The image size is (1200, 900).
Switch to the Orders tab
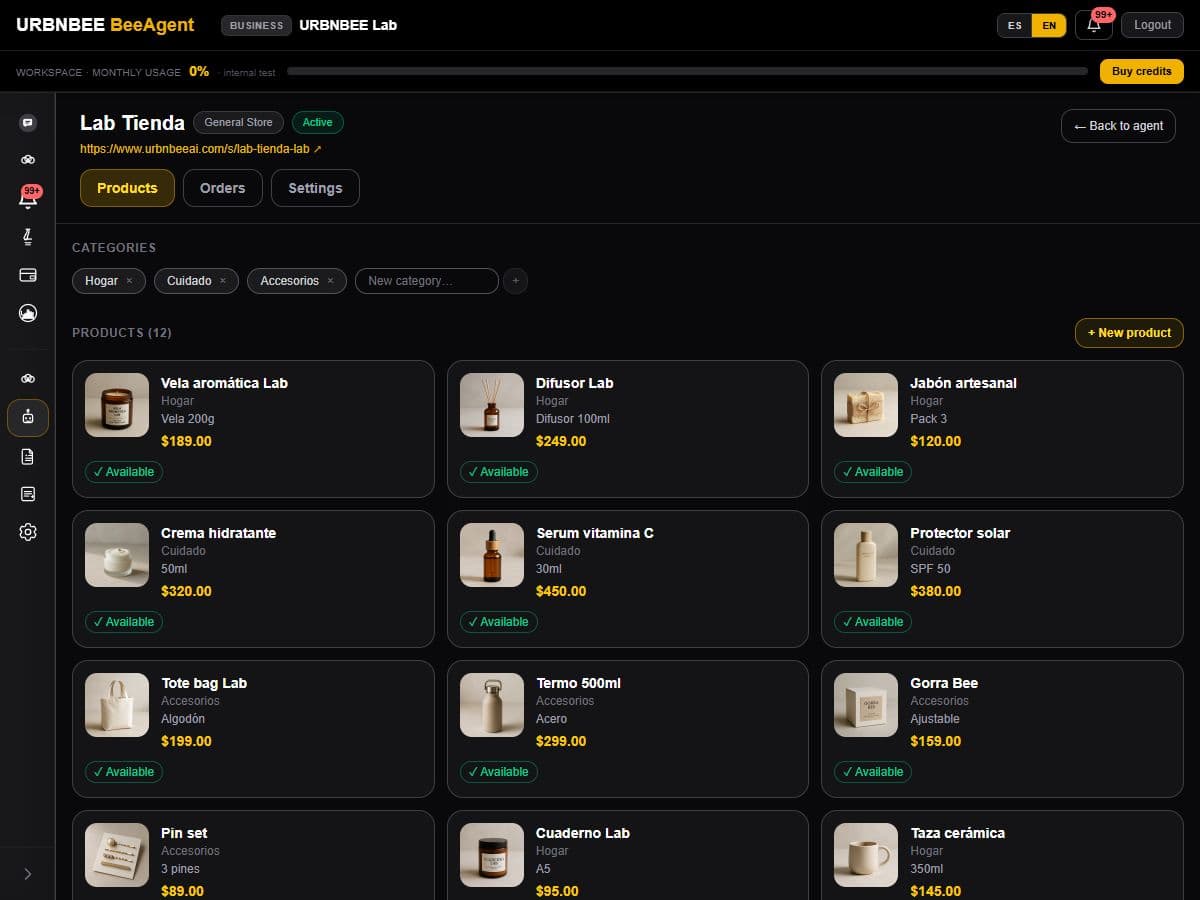(x=222, y=188)
